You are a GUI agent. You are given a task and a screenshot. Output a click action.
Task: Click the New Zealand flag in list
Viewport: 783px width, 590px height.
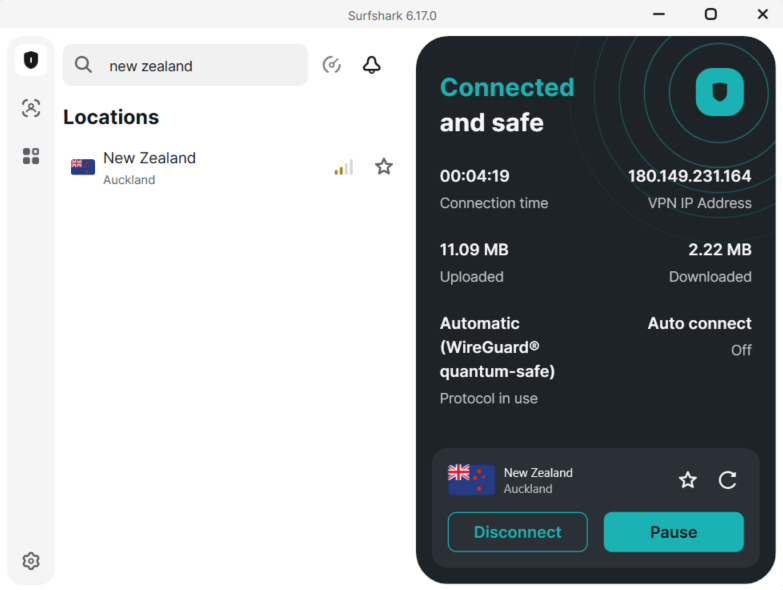point(83,167)
